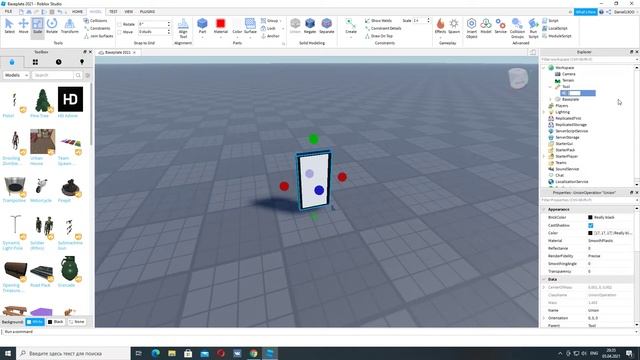Toggle Collisions in Tools group
Screen dimensions: 640x360
point(96,20)
